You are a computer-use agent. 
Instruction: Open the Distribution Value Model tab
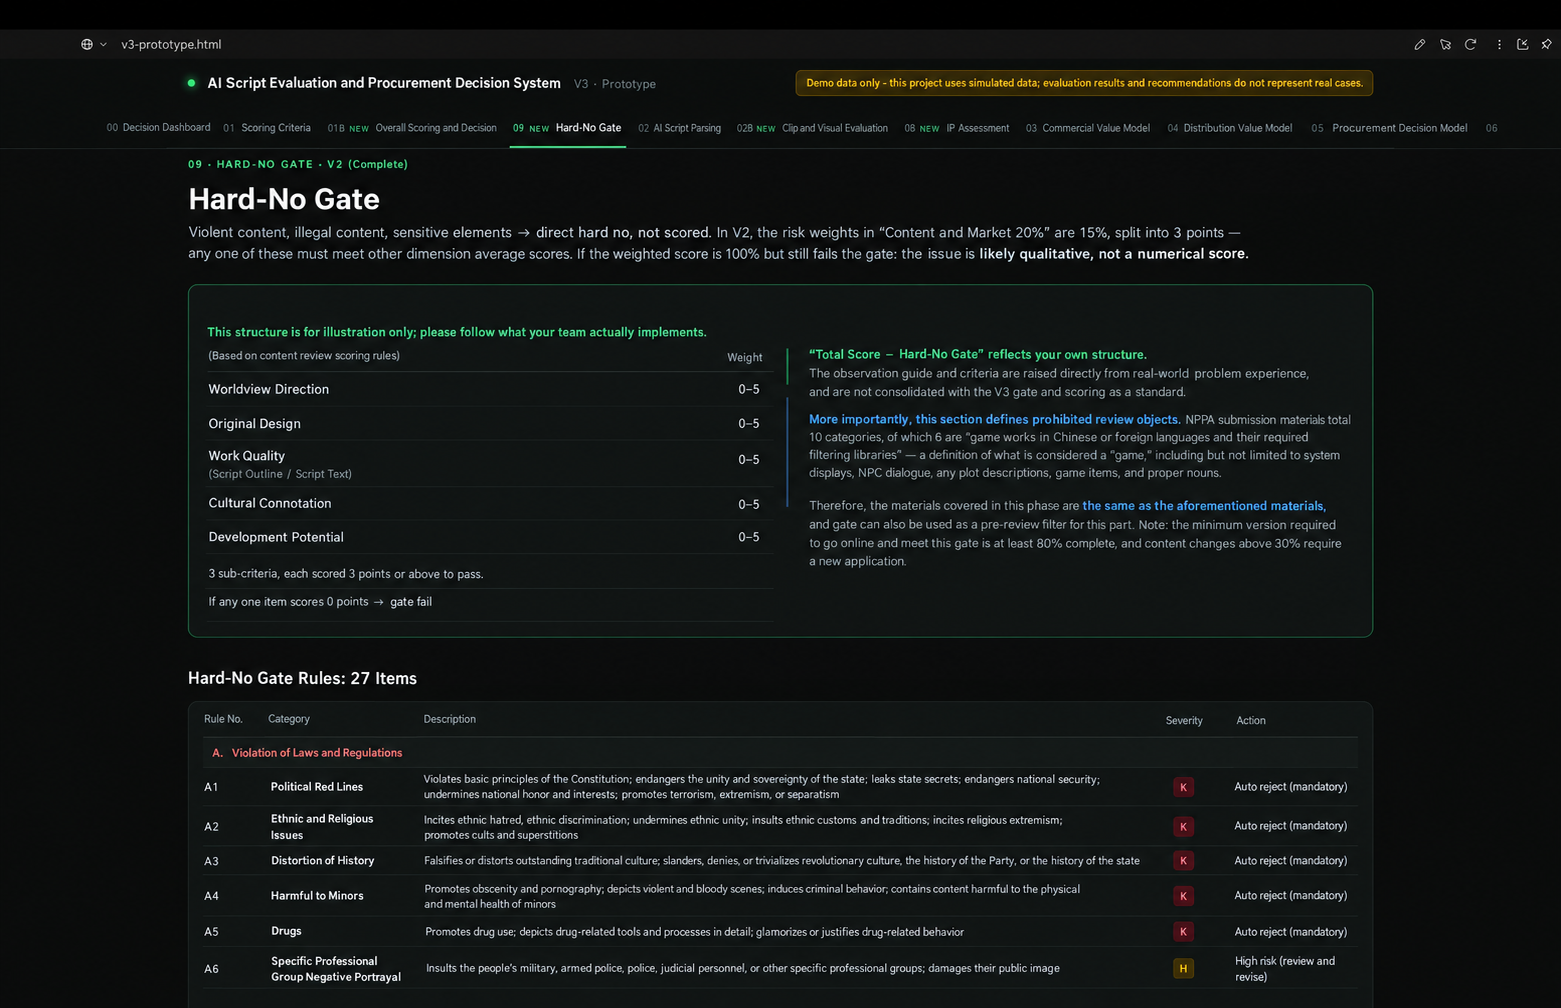[x=1229, y=128]
